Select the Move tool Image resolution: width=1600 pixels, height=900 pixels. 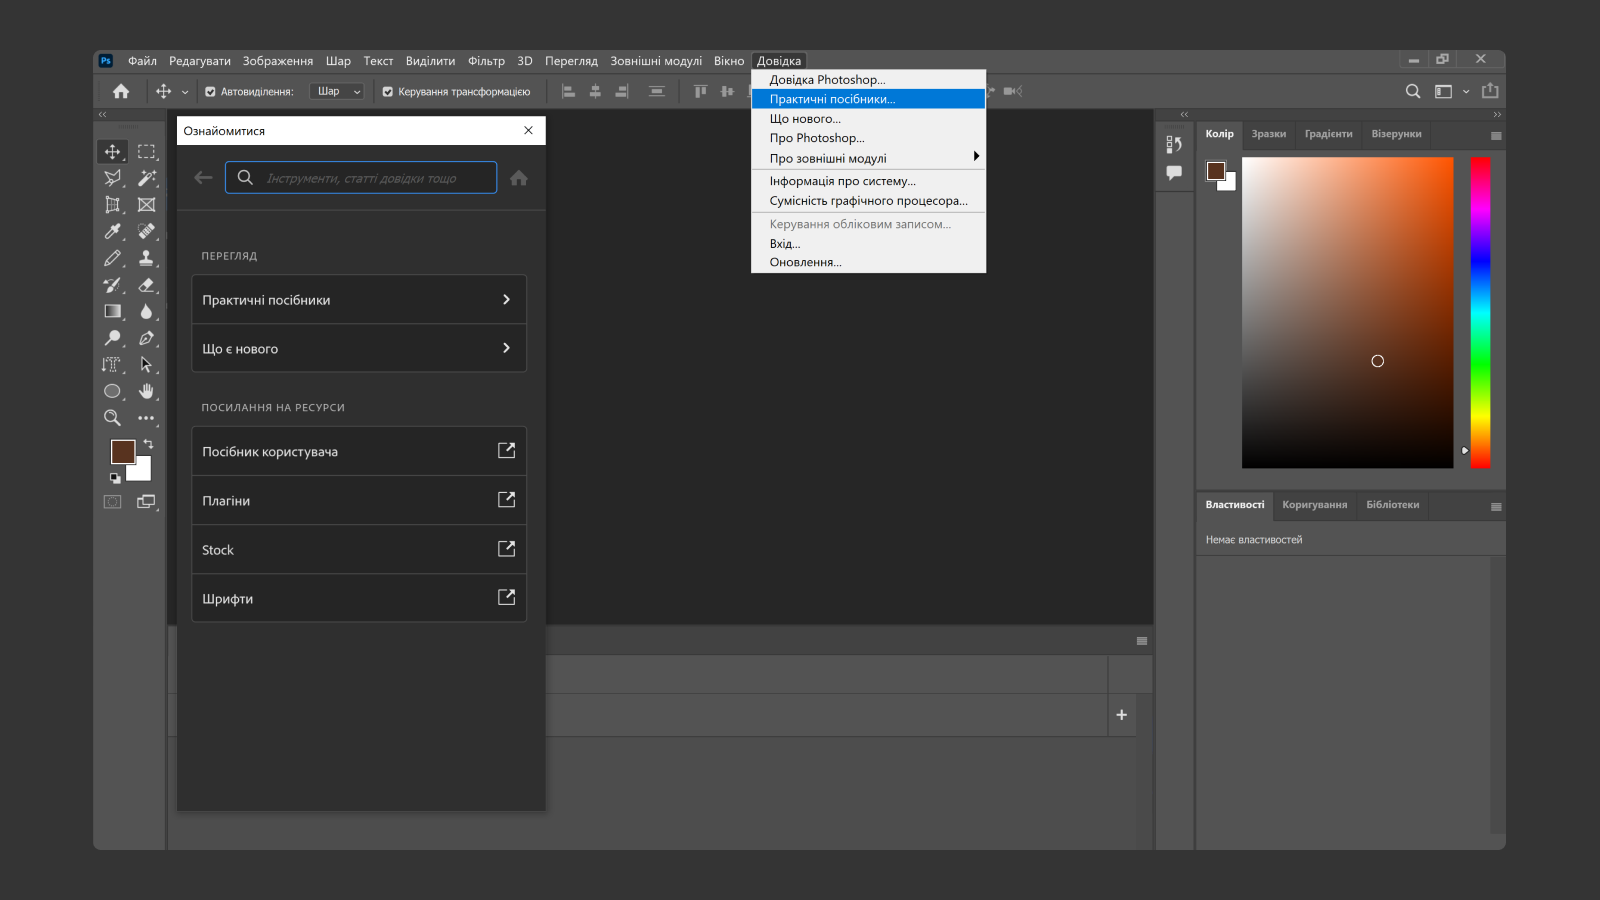point(112,152)
